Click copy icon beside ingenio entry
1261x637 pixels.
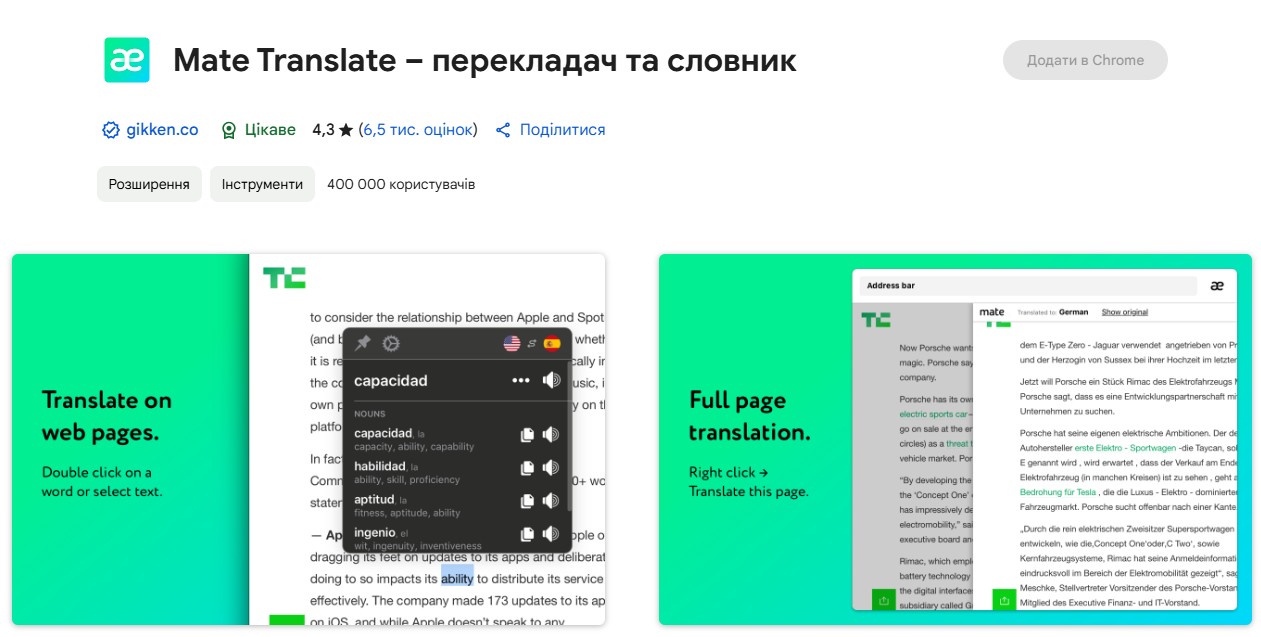[527, 534]
